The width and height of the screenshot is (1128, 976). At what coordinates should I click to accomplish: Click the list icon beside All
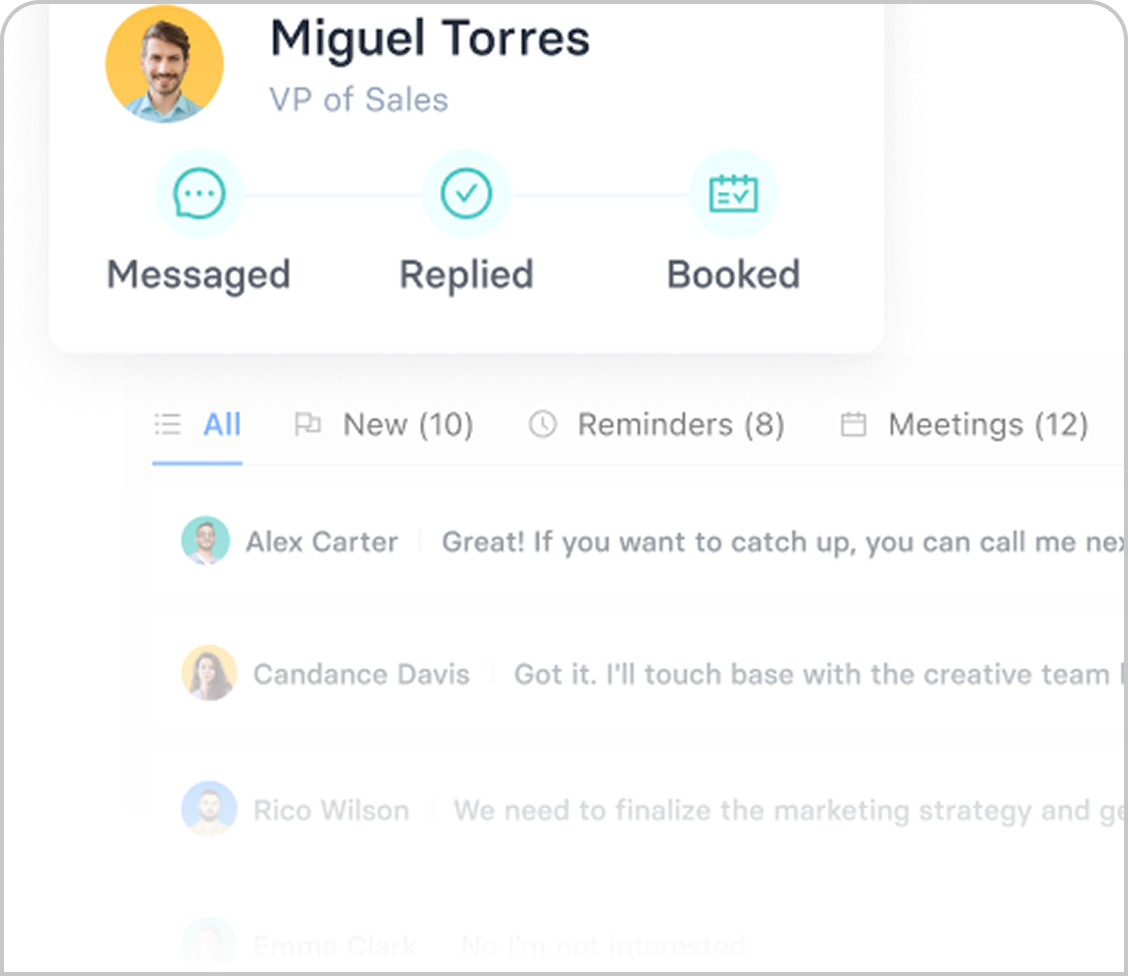[167, 425]
